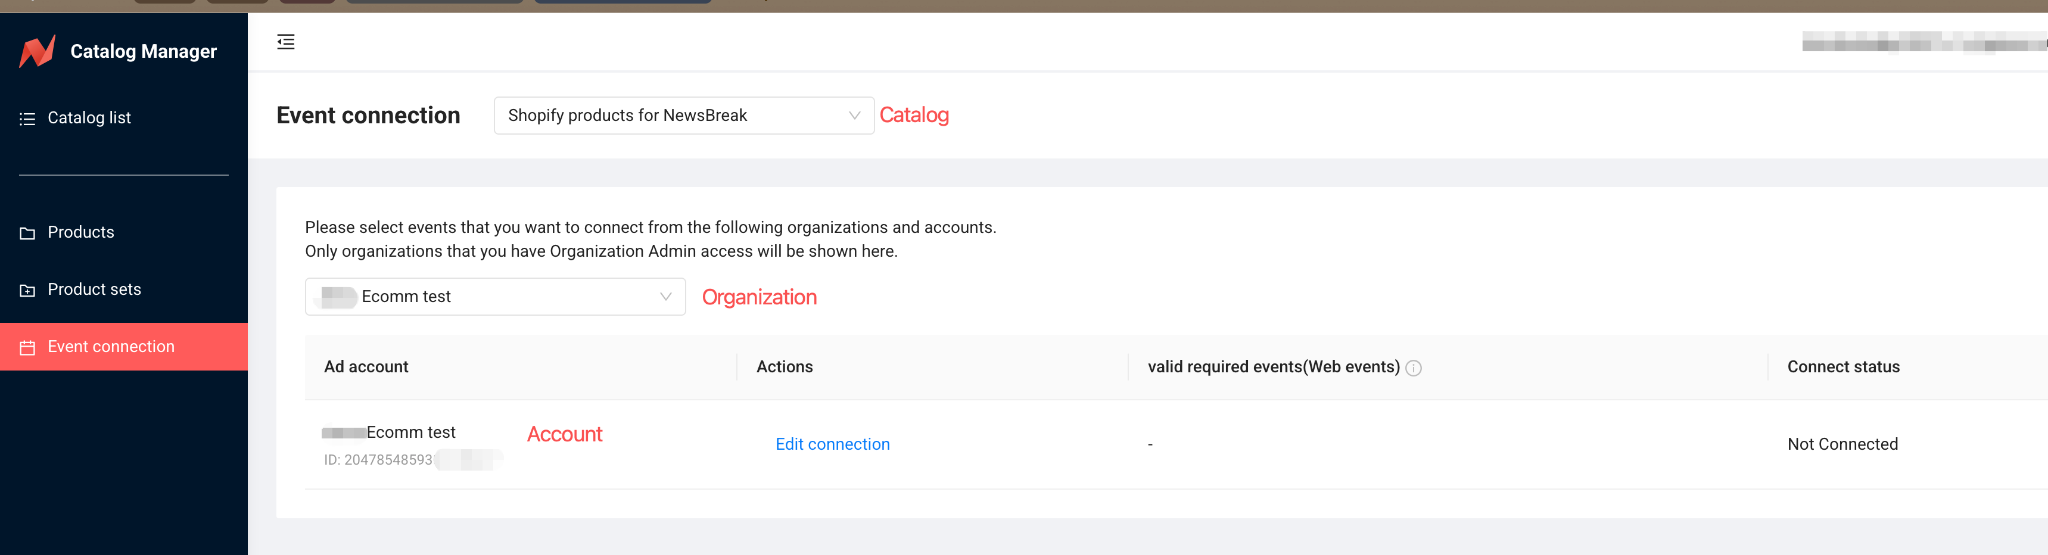The image size is (2048, 555).
Task: Click the Catalog Manager title text
Action: pyautogui.click(x=143, y=51)
